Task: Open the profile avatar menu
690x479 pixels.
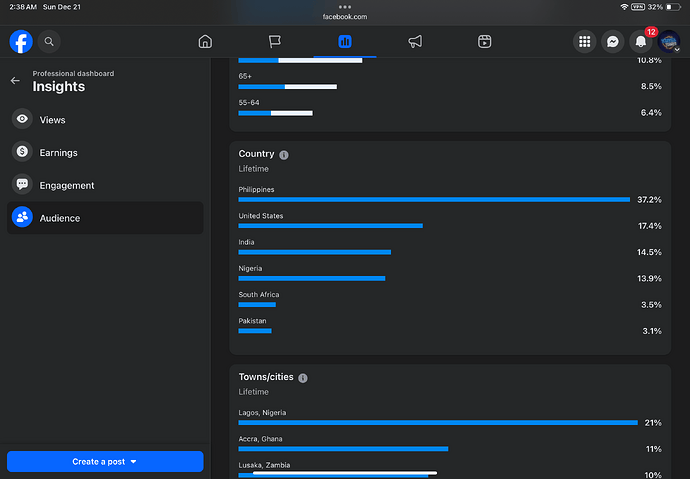Action: [x=670, y=42]
